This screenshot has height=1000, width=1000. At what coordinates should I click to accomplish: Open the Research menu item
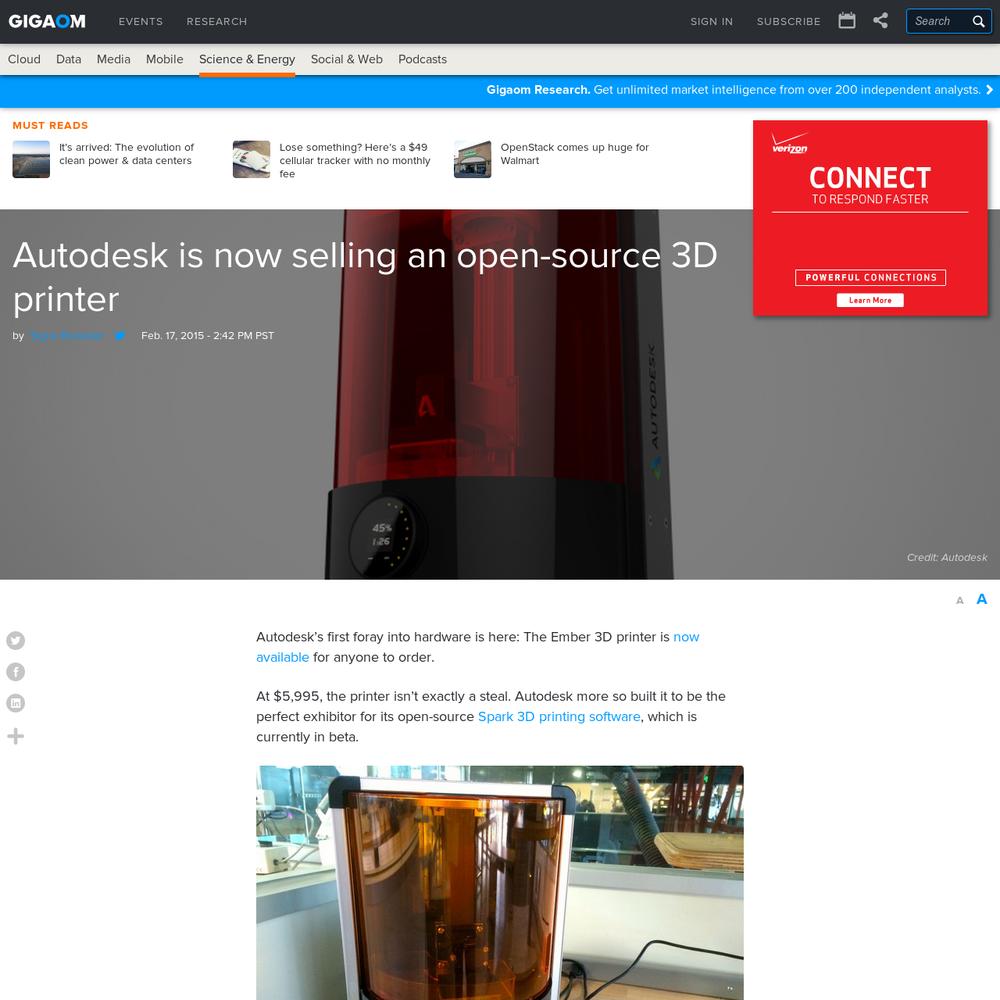[216, 22]
